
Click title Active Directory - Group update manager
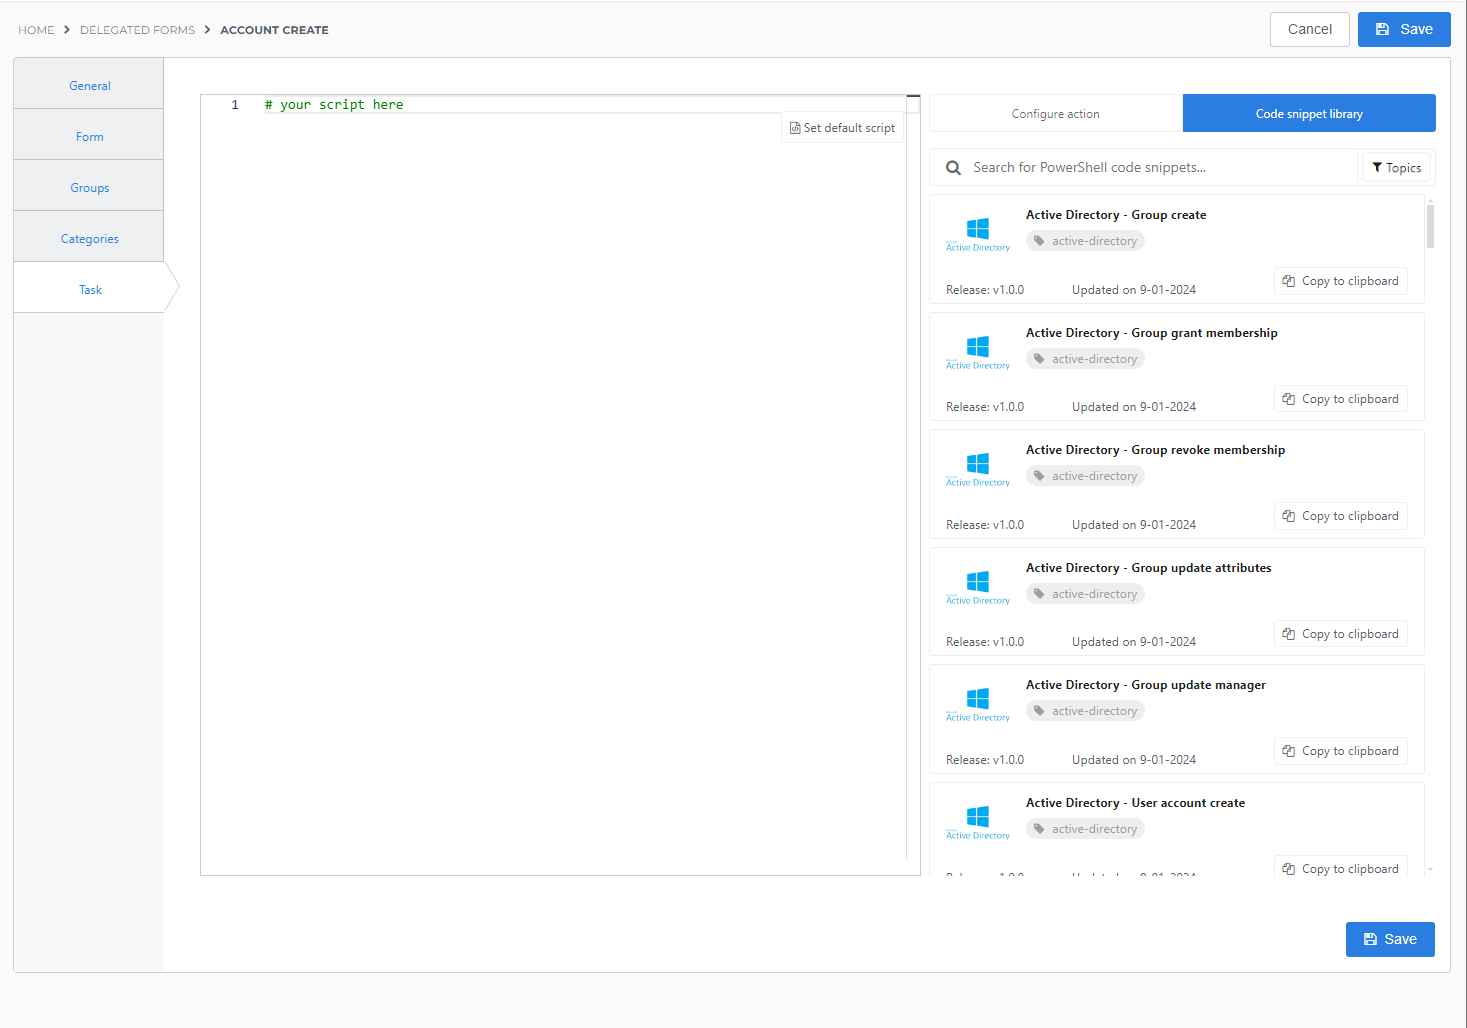(1146, 685)
